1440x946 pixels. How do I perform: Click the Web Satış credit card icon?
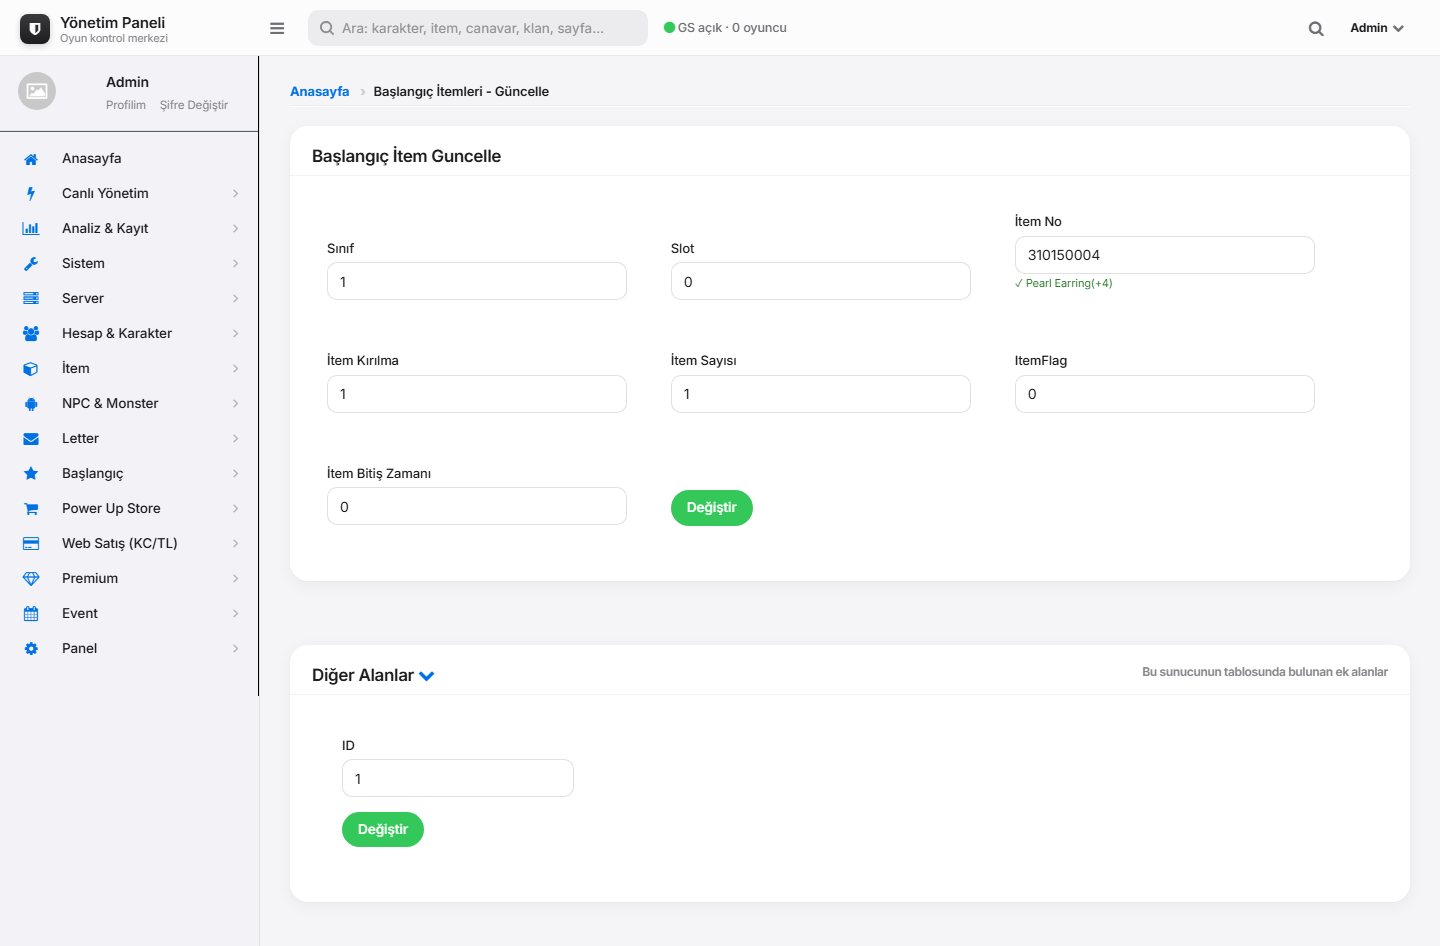[x=31, y=544]
